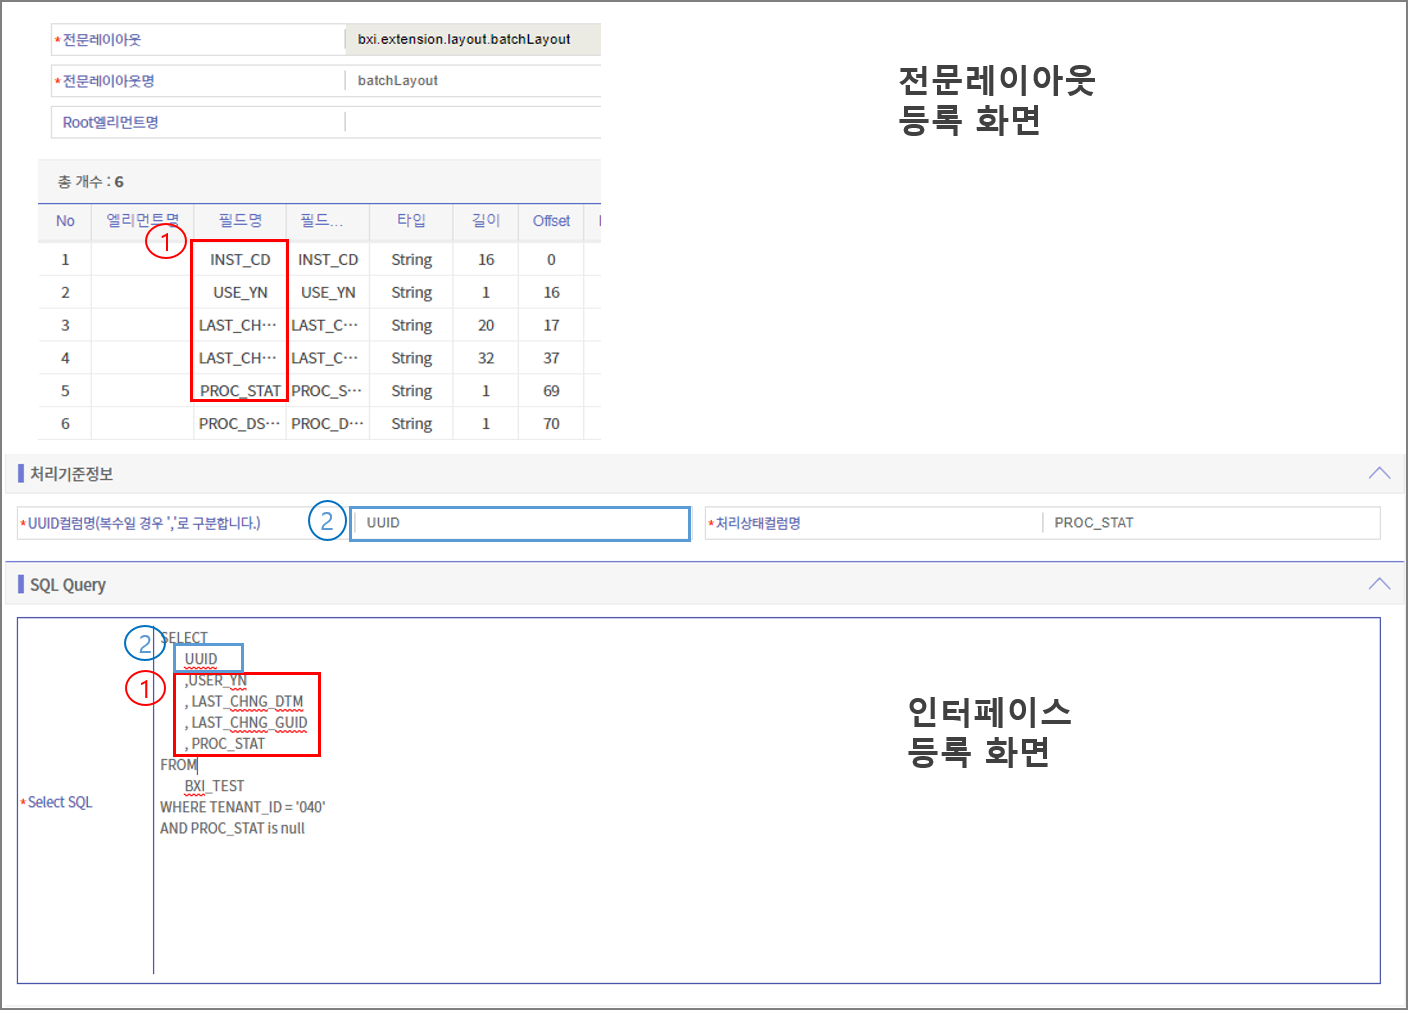The image size is (1408, 1010).
Task: Click the offset value 70 in row 6
Action: point(551,424)
